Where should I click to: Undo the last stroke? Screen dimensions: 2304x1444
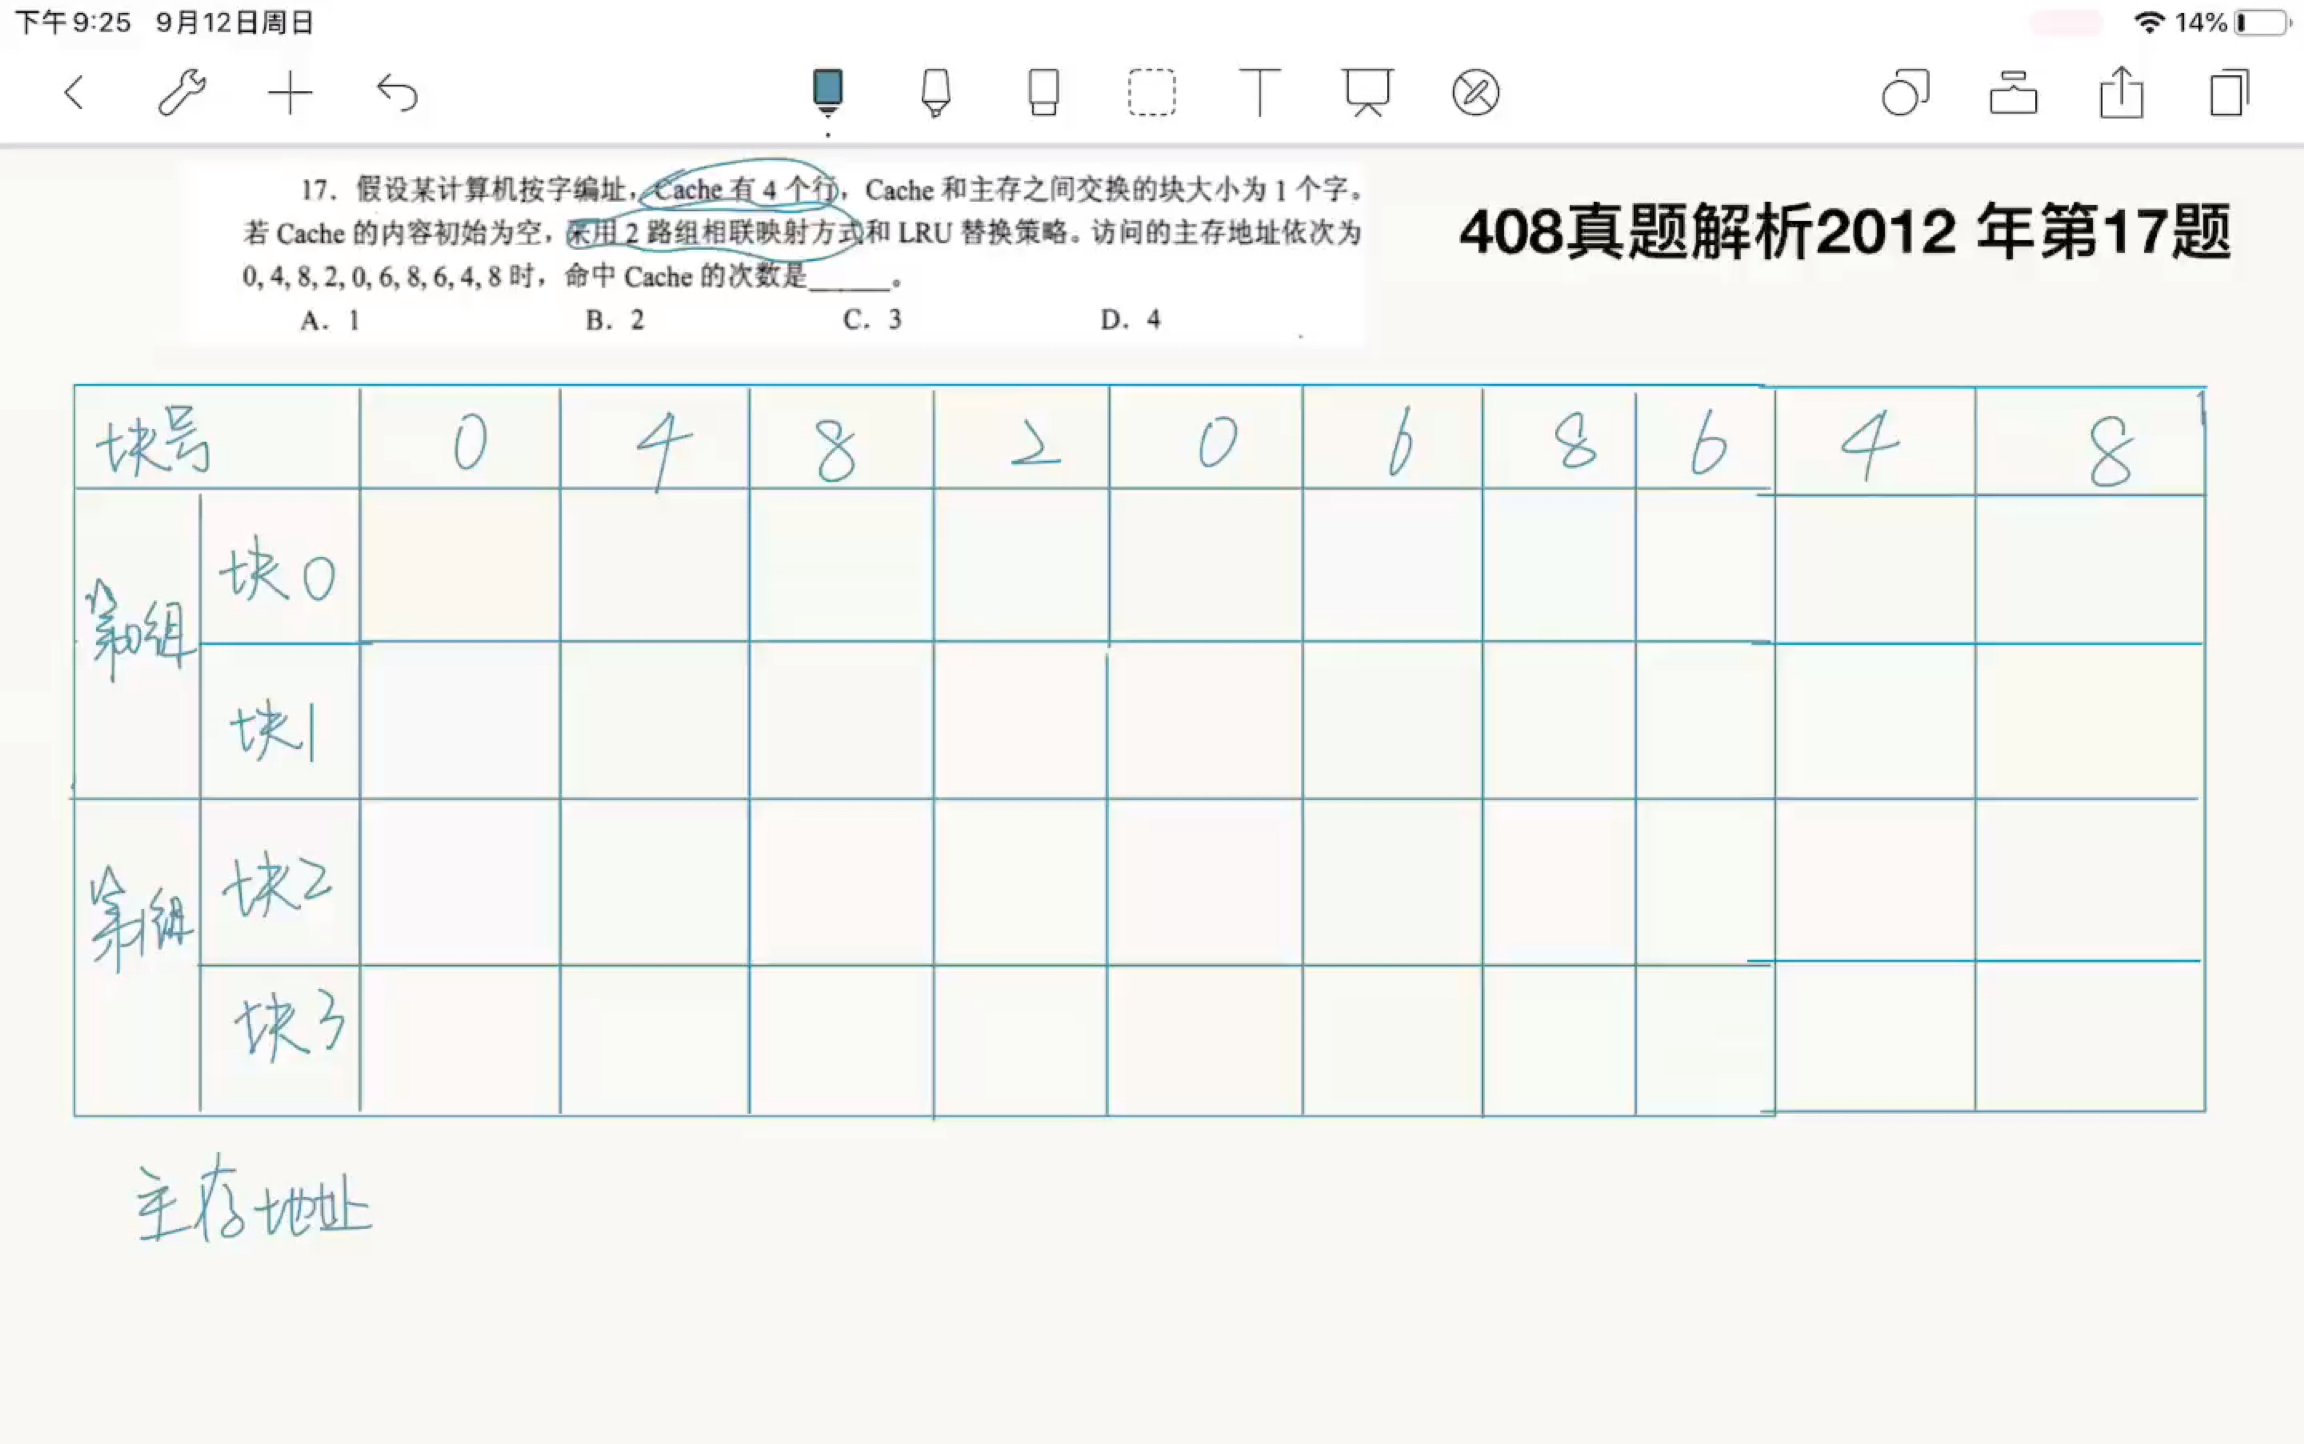[x=397, y=93]
